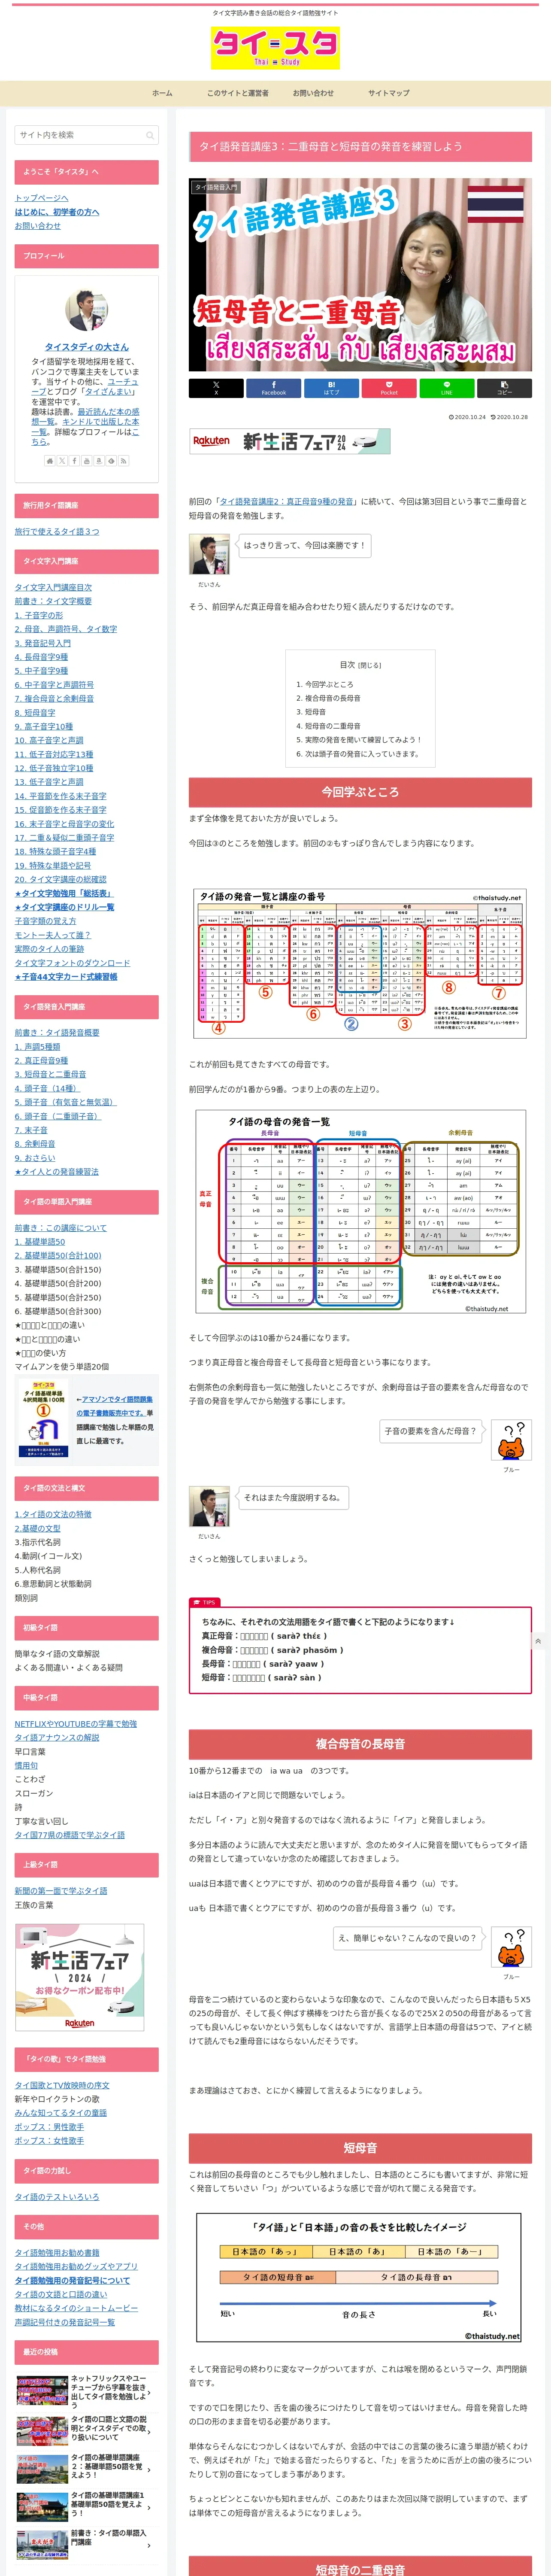
Task: Open 1. 基礎単語50 sidebar link
Action: pos(40,1242)
